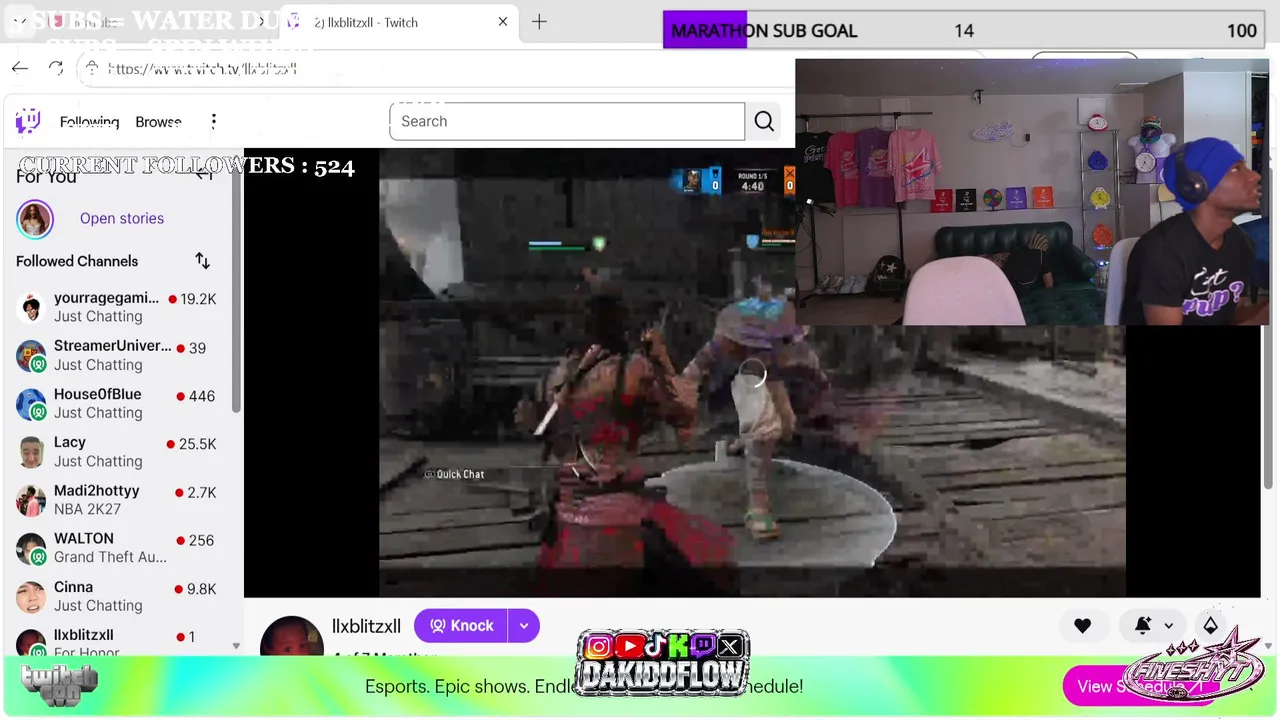Viewport: 1280px width, 720px height.
Task: Click the WALTON channel avatar
Action: (x=31, y=548)
